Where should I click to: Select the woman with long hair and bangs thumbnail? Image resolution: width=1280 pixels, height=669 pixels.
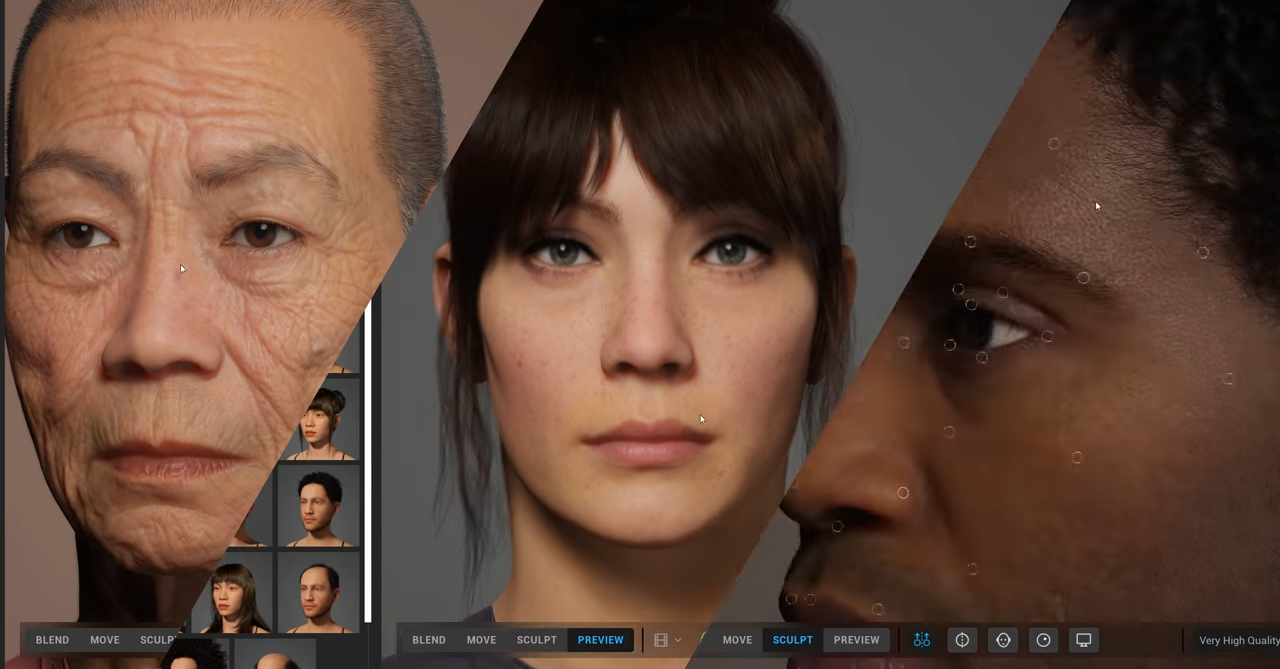[x=232, y=592]
